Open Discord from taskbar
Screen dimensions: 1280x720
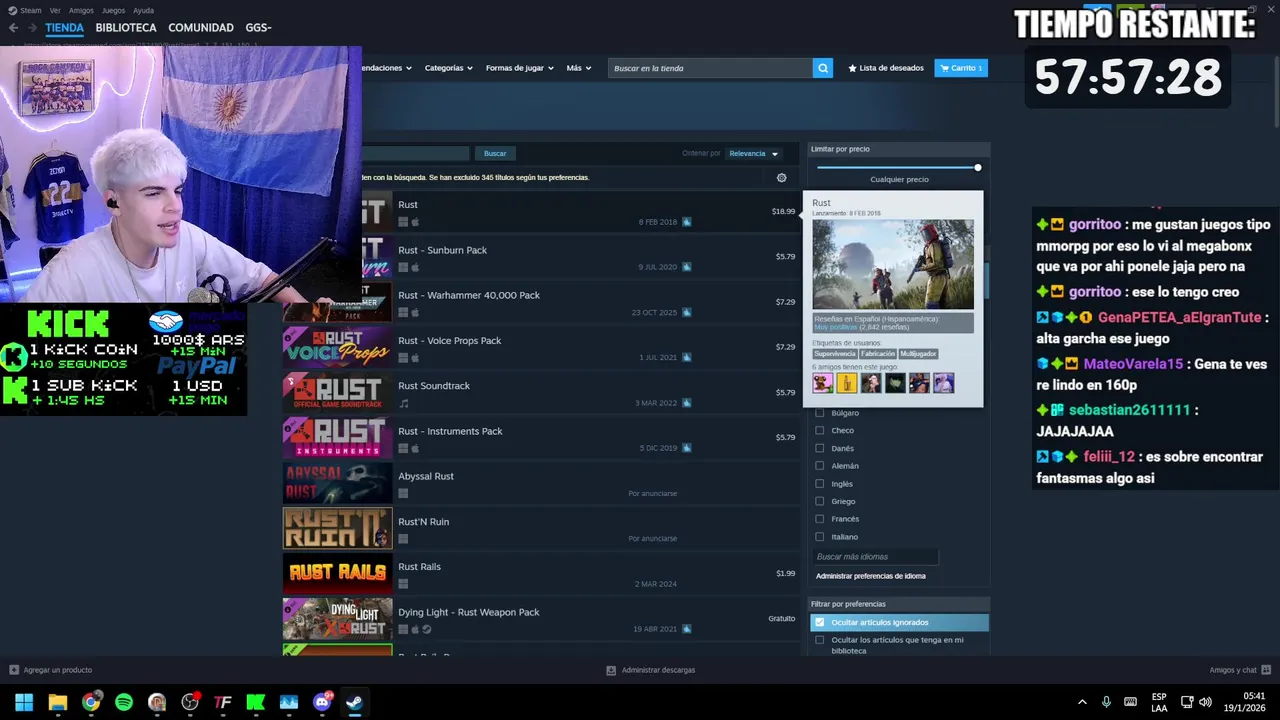click(x=322, y=702)
